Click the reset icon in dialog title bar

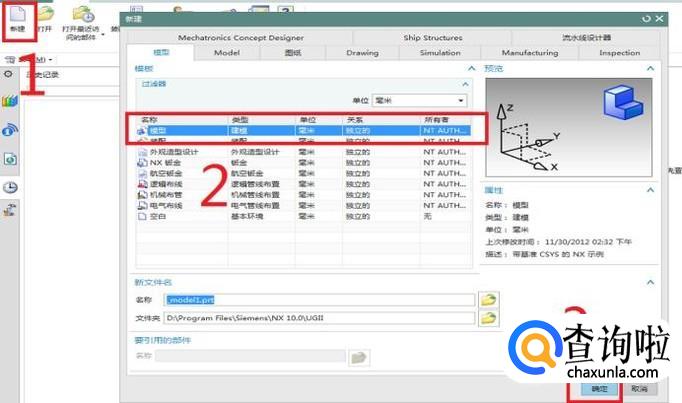tap(646, 19)
